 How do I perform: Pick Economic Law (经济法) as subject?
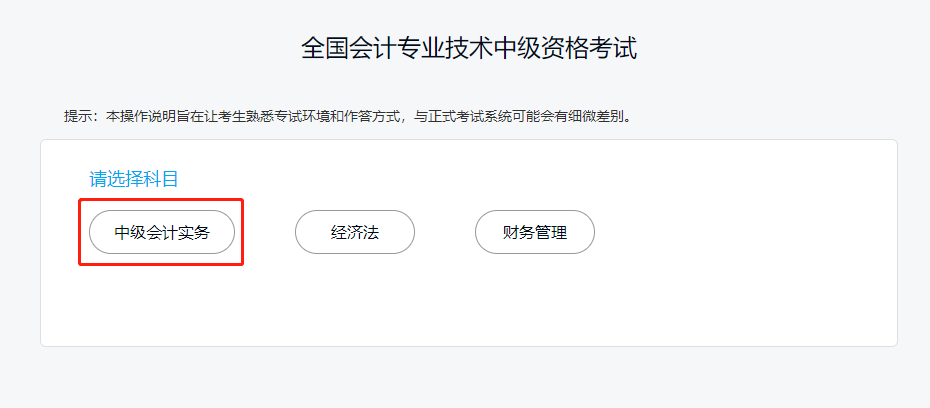(355, 232)
